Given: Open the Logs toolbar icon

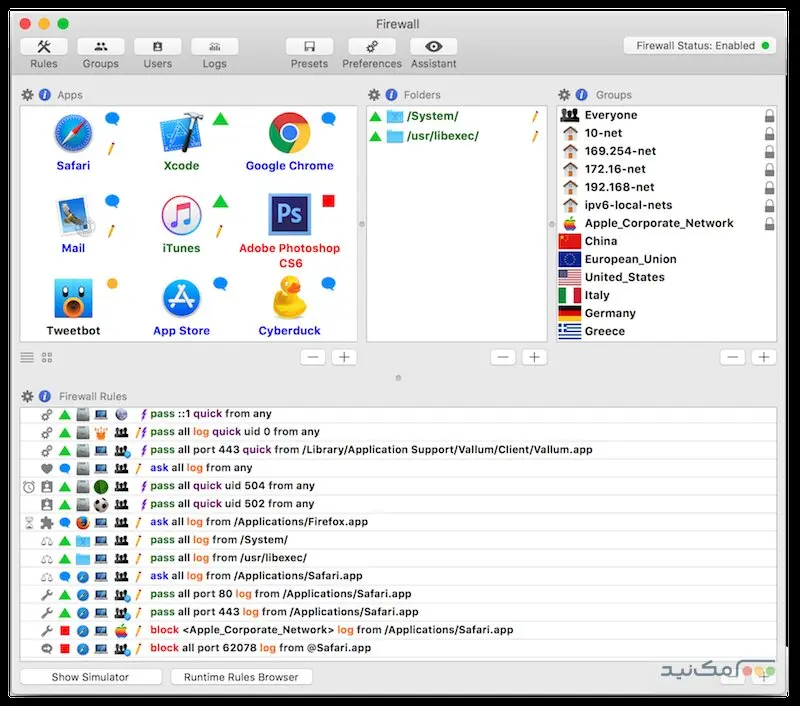Looking at the screenshot, I should click(x=214, y=47).
